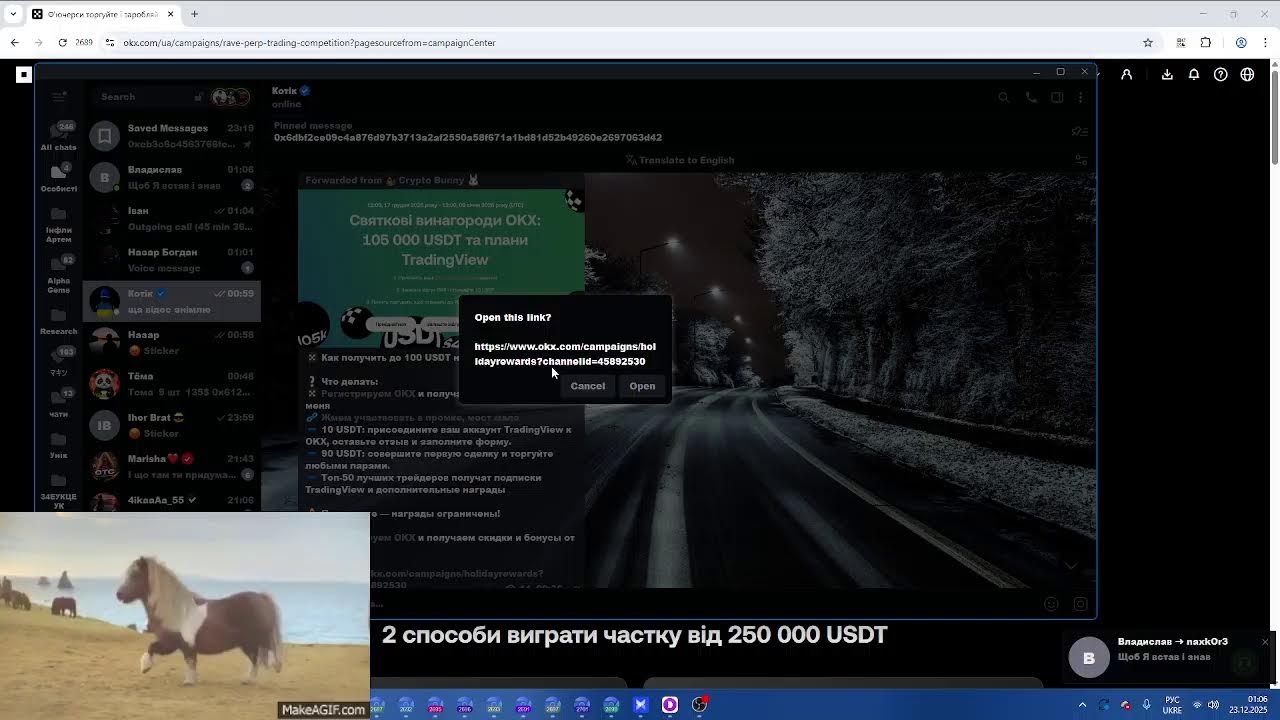Click the Chrome address bar
Image resolution: width=1280 pixels, height=720 pixels.
(x=620, y=43)
